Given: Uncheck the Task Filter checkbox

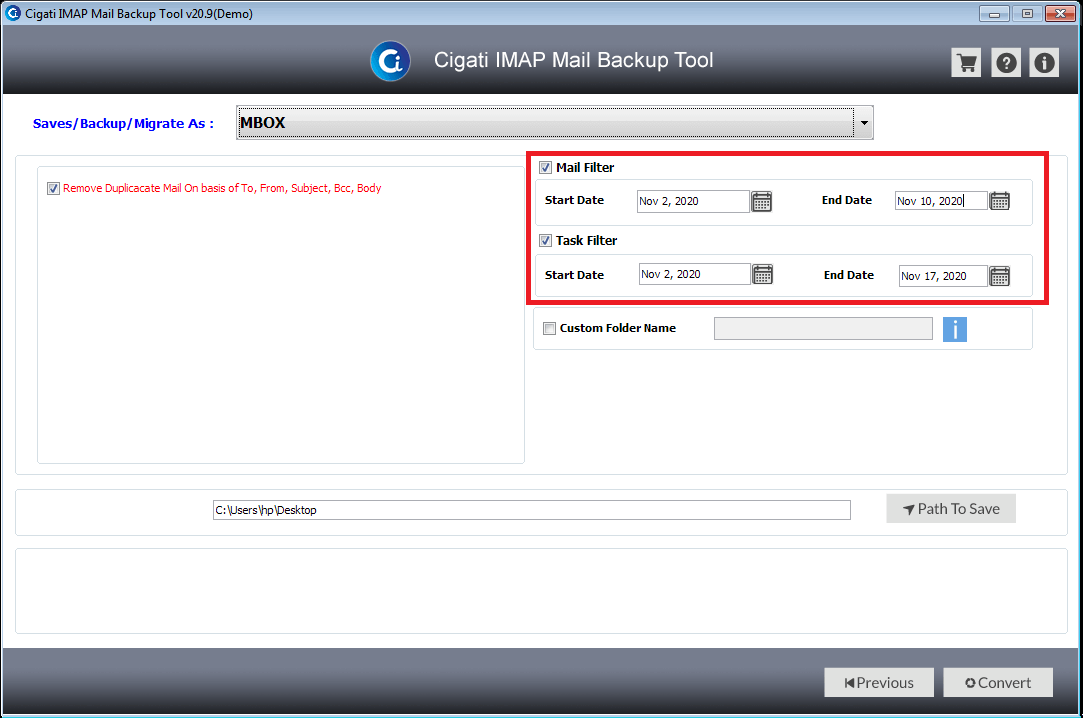Looking at the screenshot, I should tap(546, 240).
